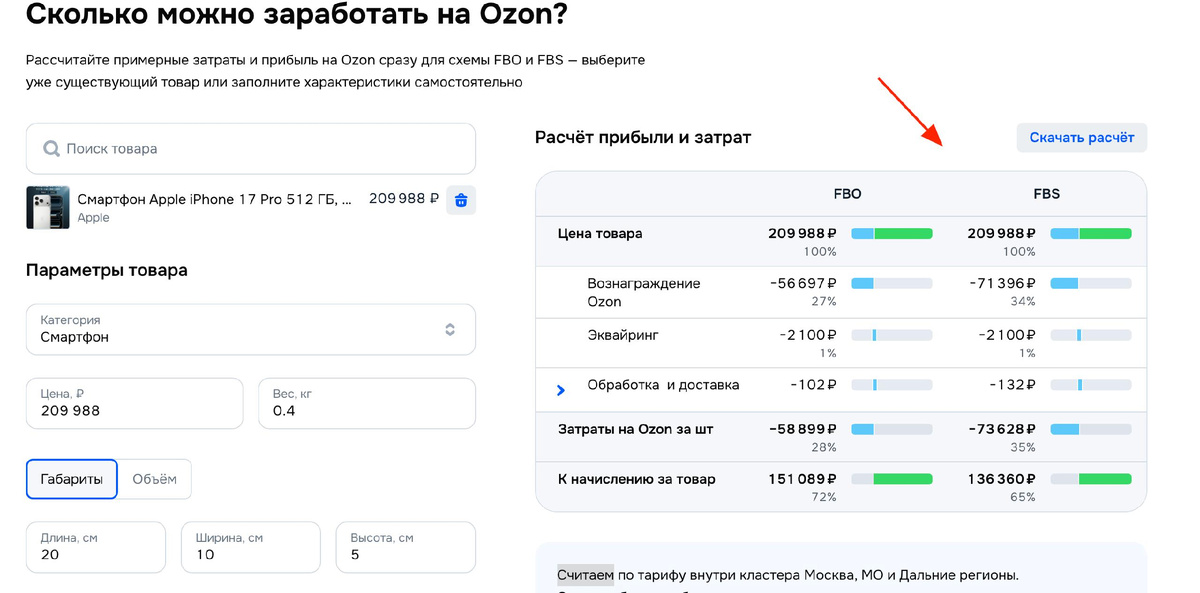1200x593 pixels.
Task: Click the Обработка и доставка label
Action: (x=663, y=385)
